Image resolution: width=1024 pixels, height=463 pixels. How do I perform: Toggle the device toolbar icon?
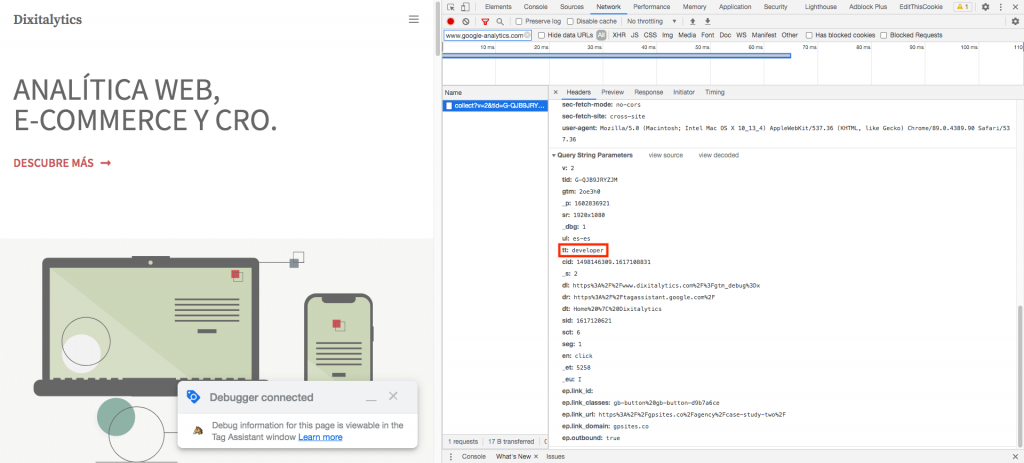[466, 7]
